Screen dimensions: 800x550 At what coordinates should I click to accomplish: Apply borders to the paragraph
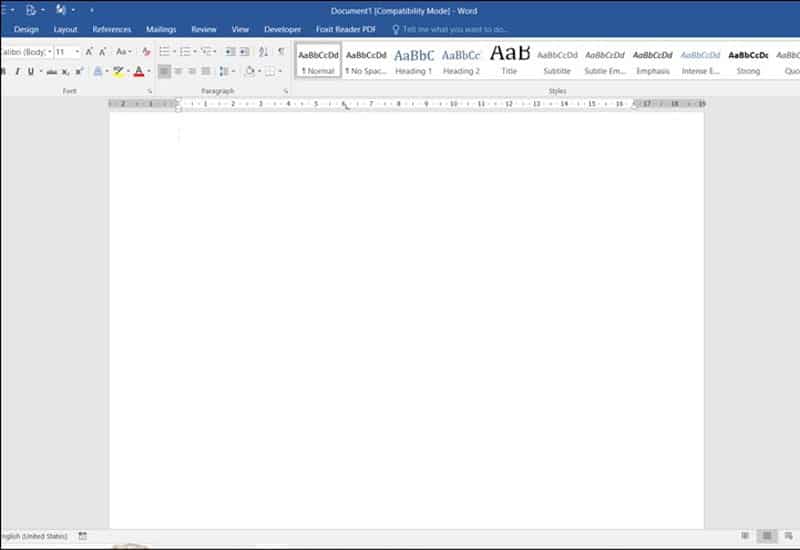pos(270,71)
